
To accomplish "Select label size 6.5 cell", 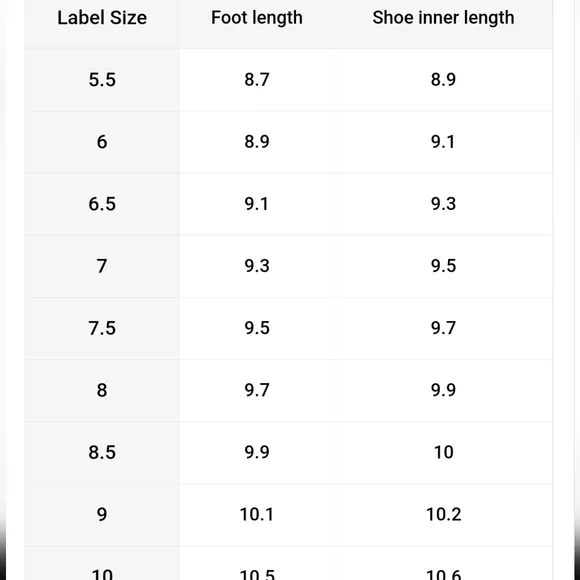I will (x=102, y=204).
